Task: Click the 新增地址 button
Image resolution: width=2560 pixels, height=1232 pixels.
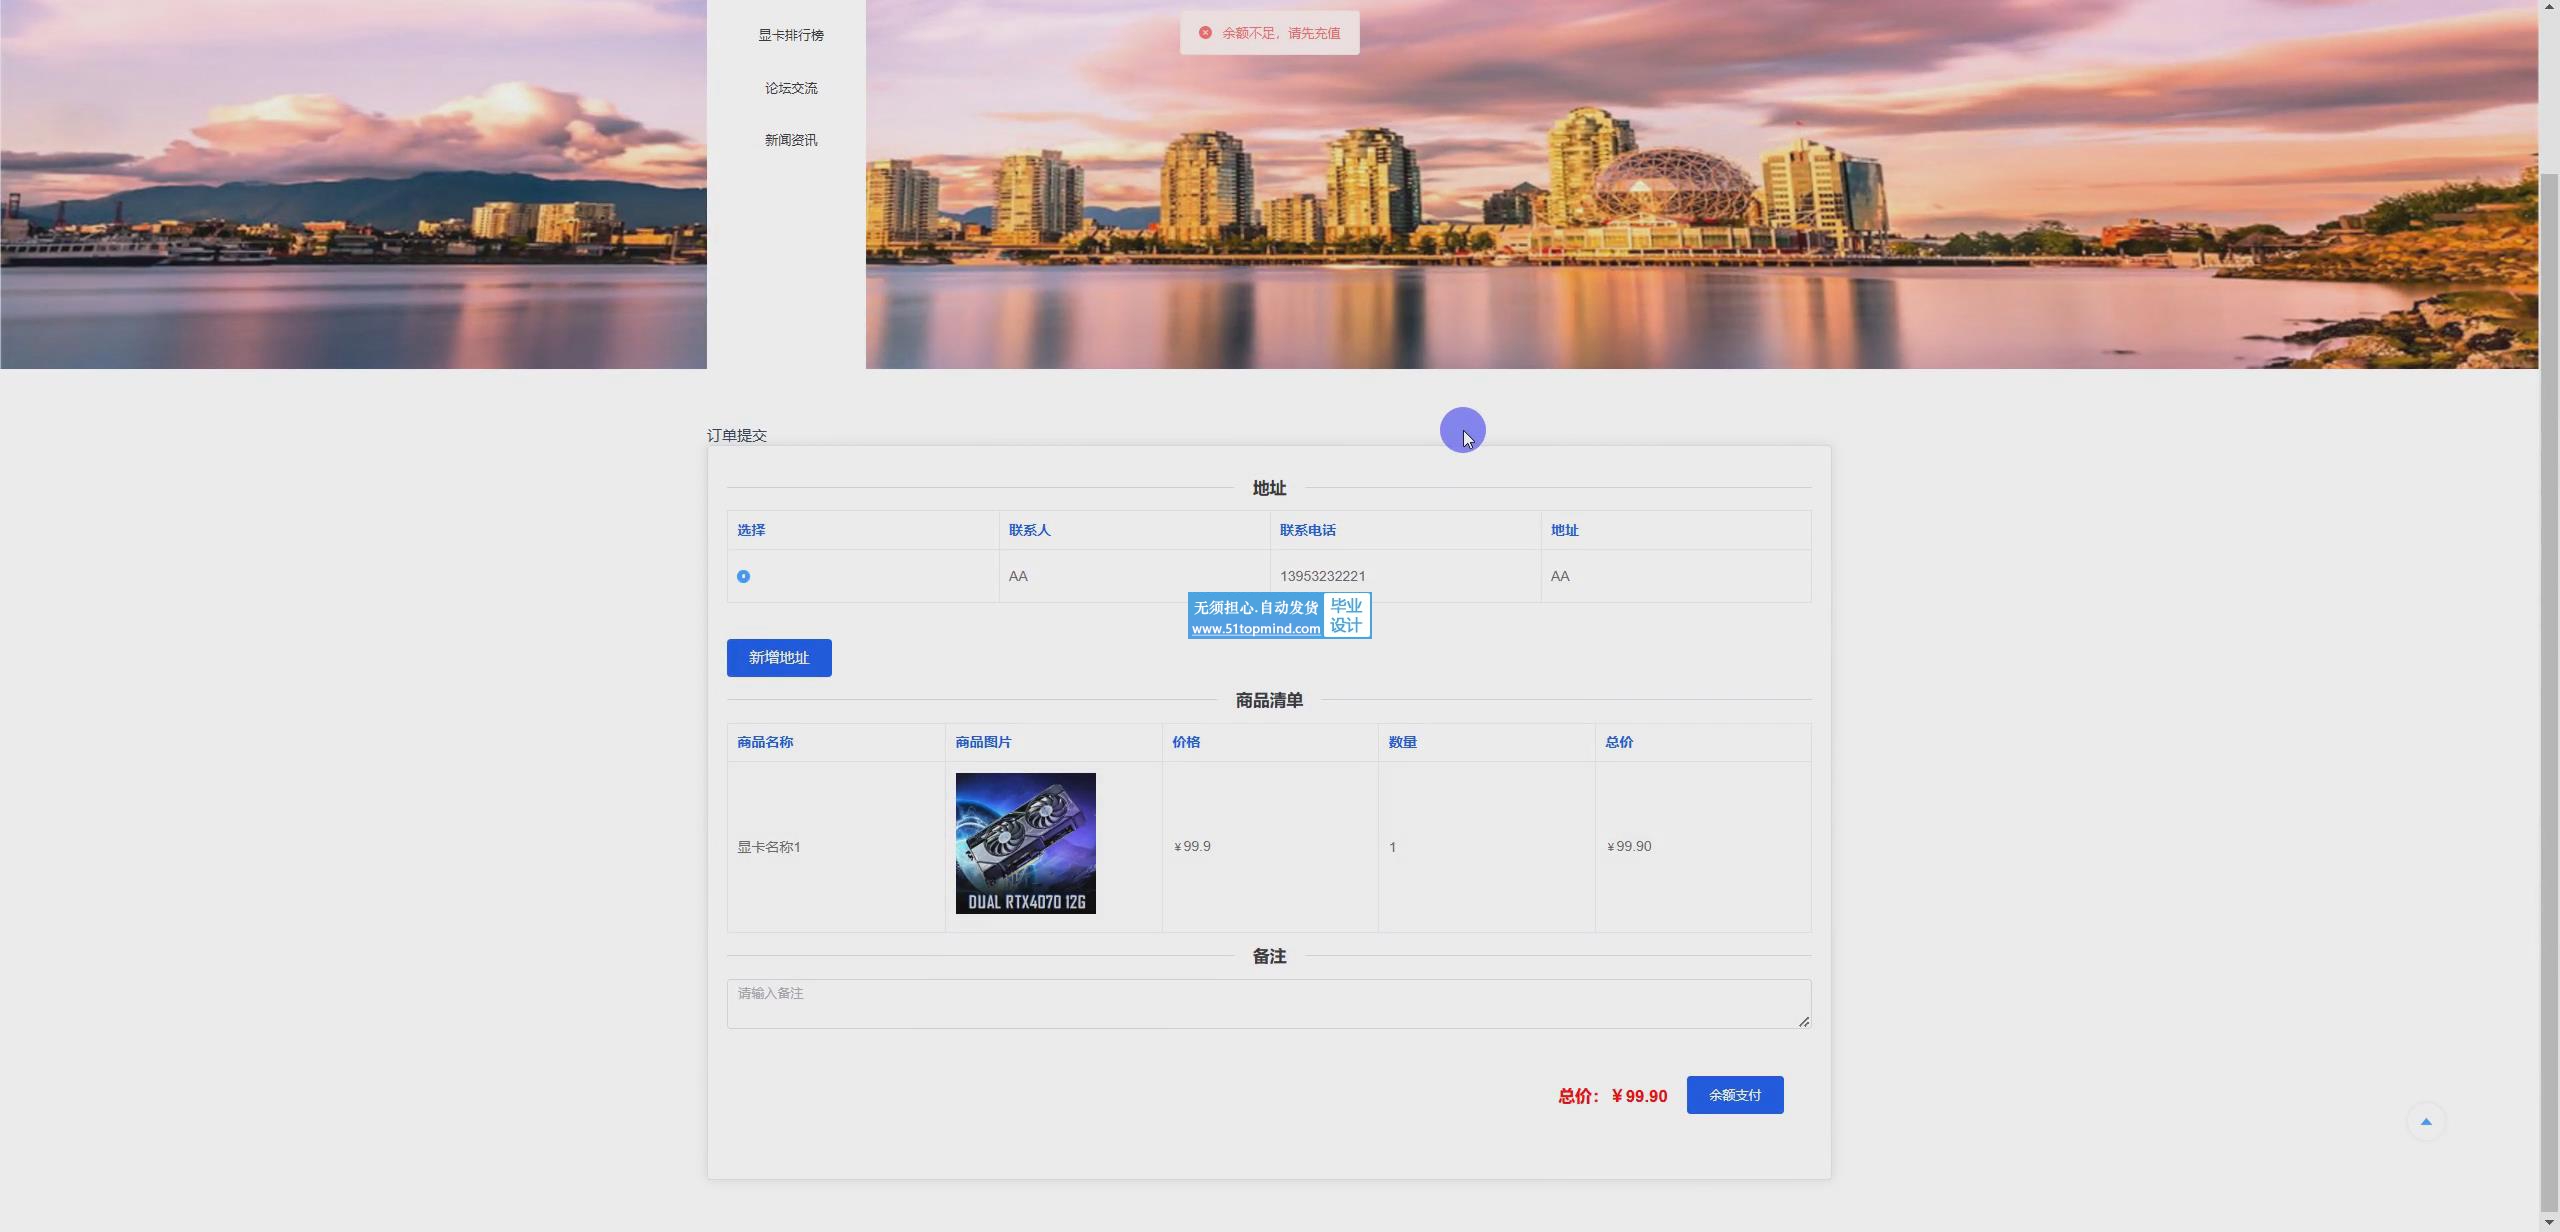Action: [779, 658]
